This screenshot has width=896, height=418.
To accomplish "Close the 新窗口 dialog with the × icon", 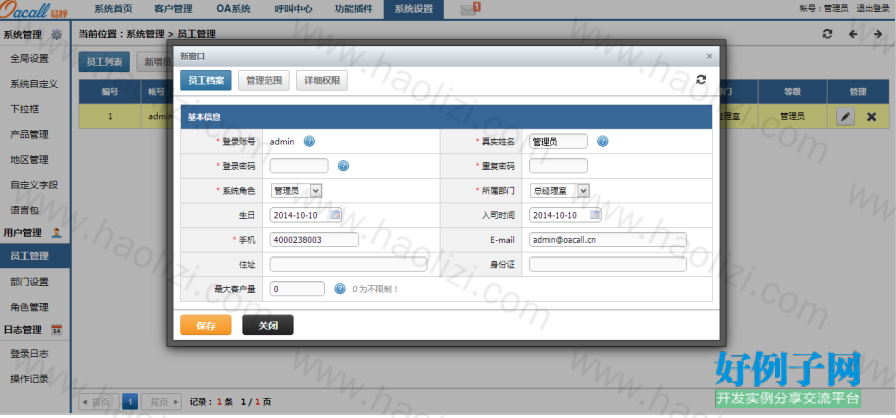I will coord(709,56).
